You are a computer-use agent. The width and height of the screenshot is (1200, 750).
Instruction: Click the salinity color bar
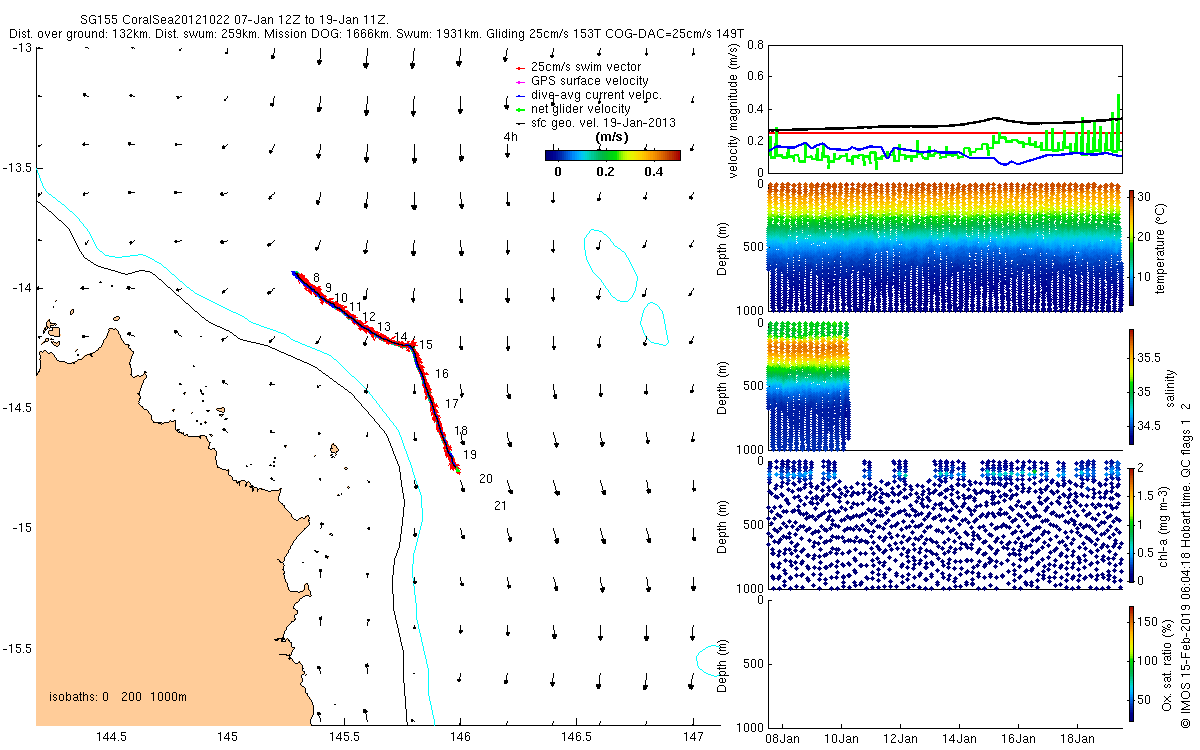tap(1131, 386)
